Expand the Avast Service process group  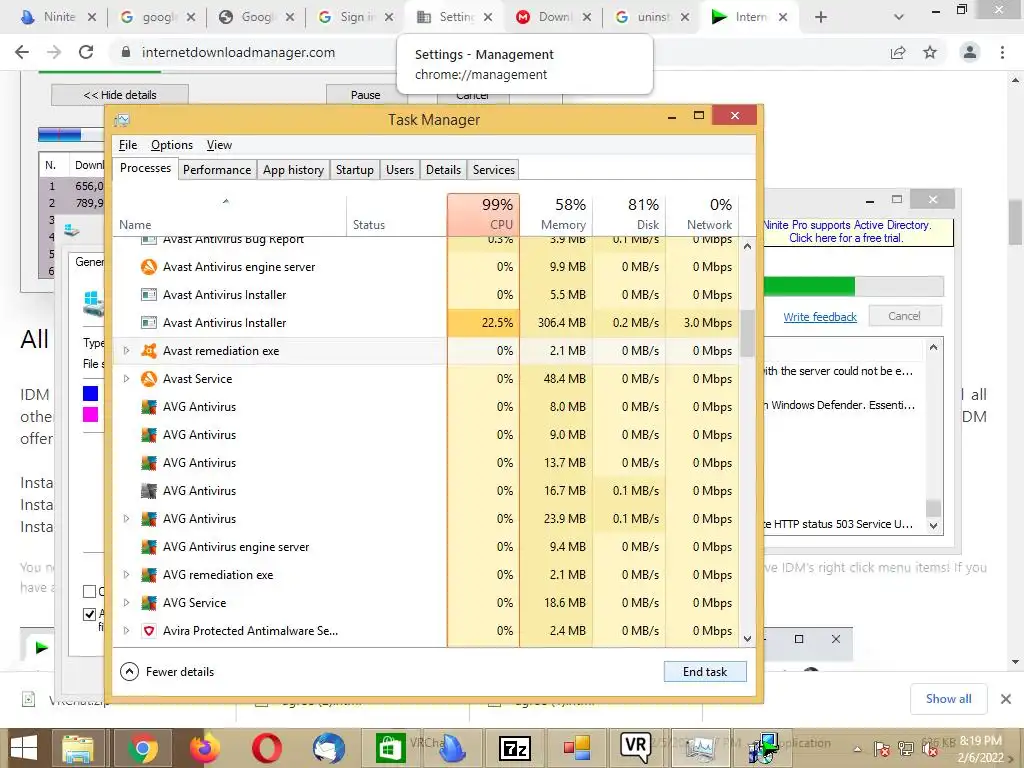pos(127,379)
